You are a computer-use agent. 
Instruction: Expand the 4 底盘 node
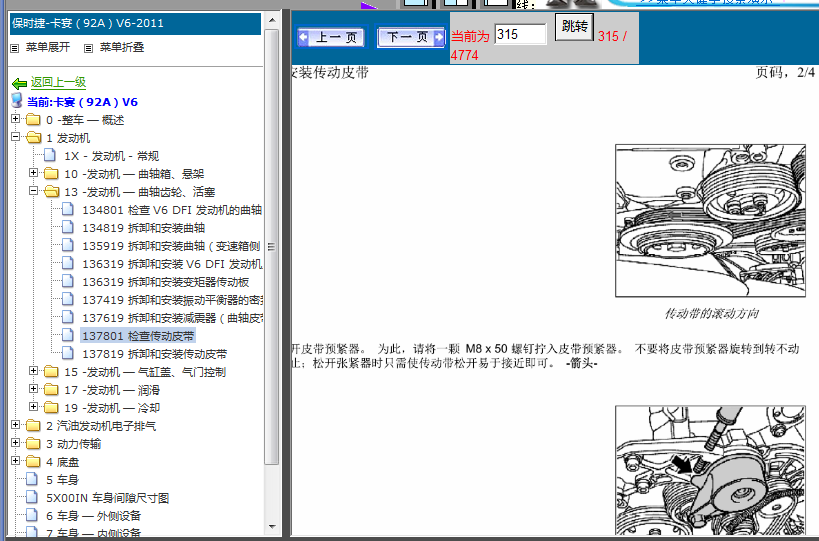[16, 461]
